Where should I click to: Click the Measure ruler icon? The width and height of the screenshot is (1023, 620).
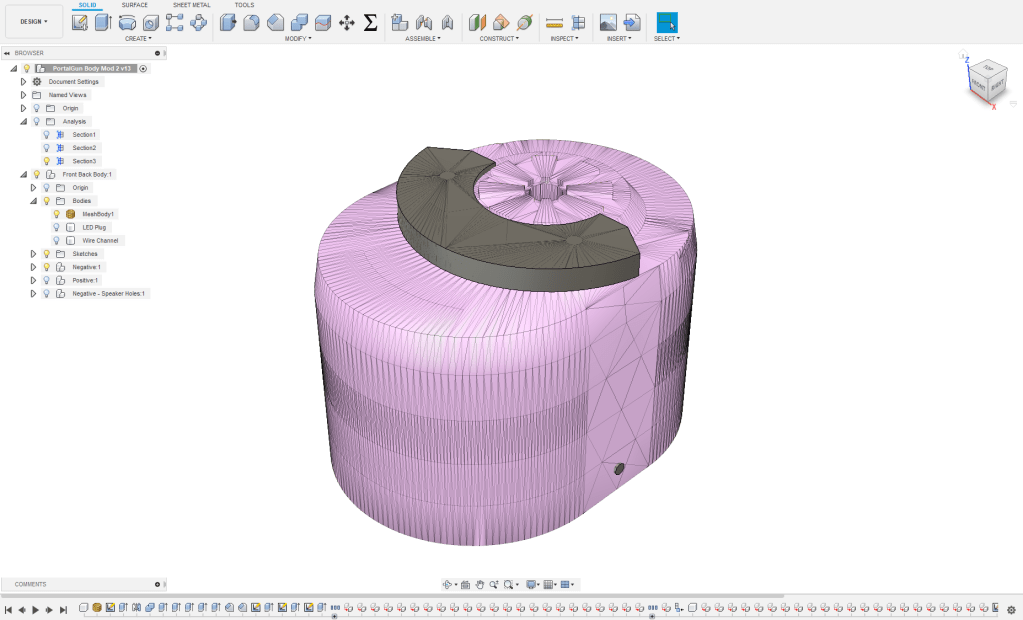click(554, 22)
